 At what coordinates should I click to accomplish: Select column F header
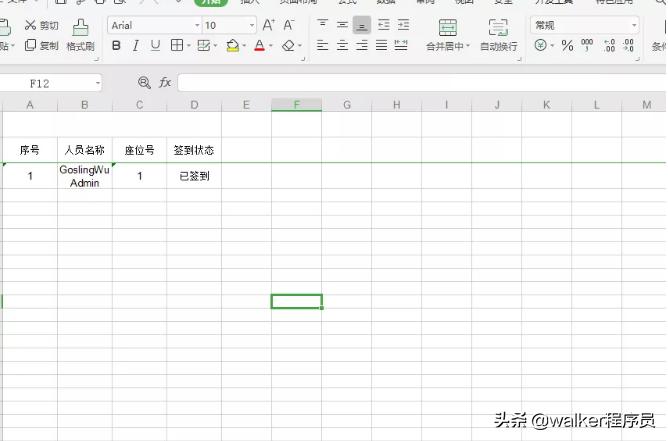pos(297,104)
